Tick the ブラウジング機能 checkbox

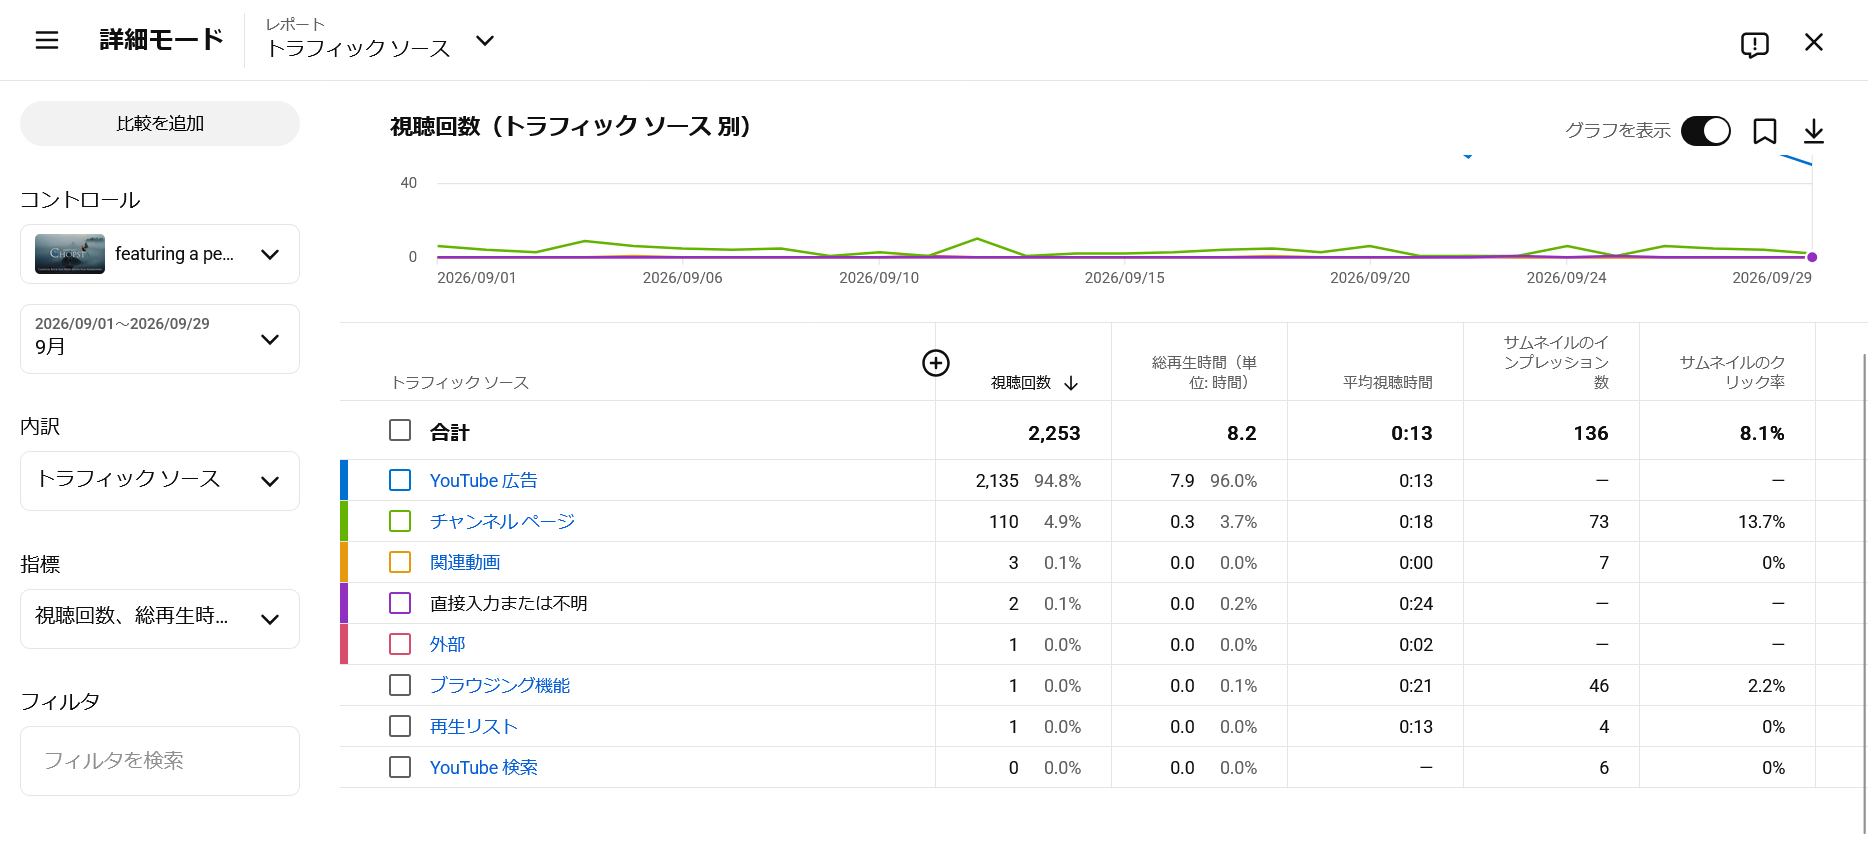pyautogui.click(x=400, y=685)
